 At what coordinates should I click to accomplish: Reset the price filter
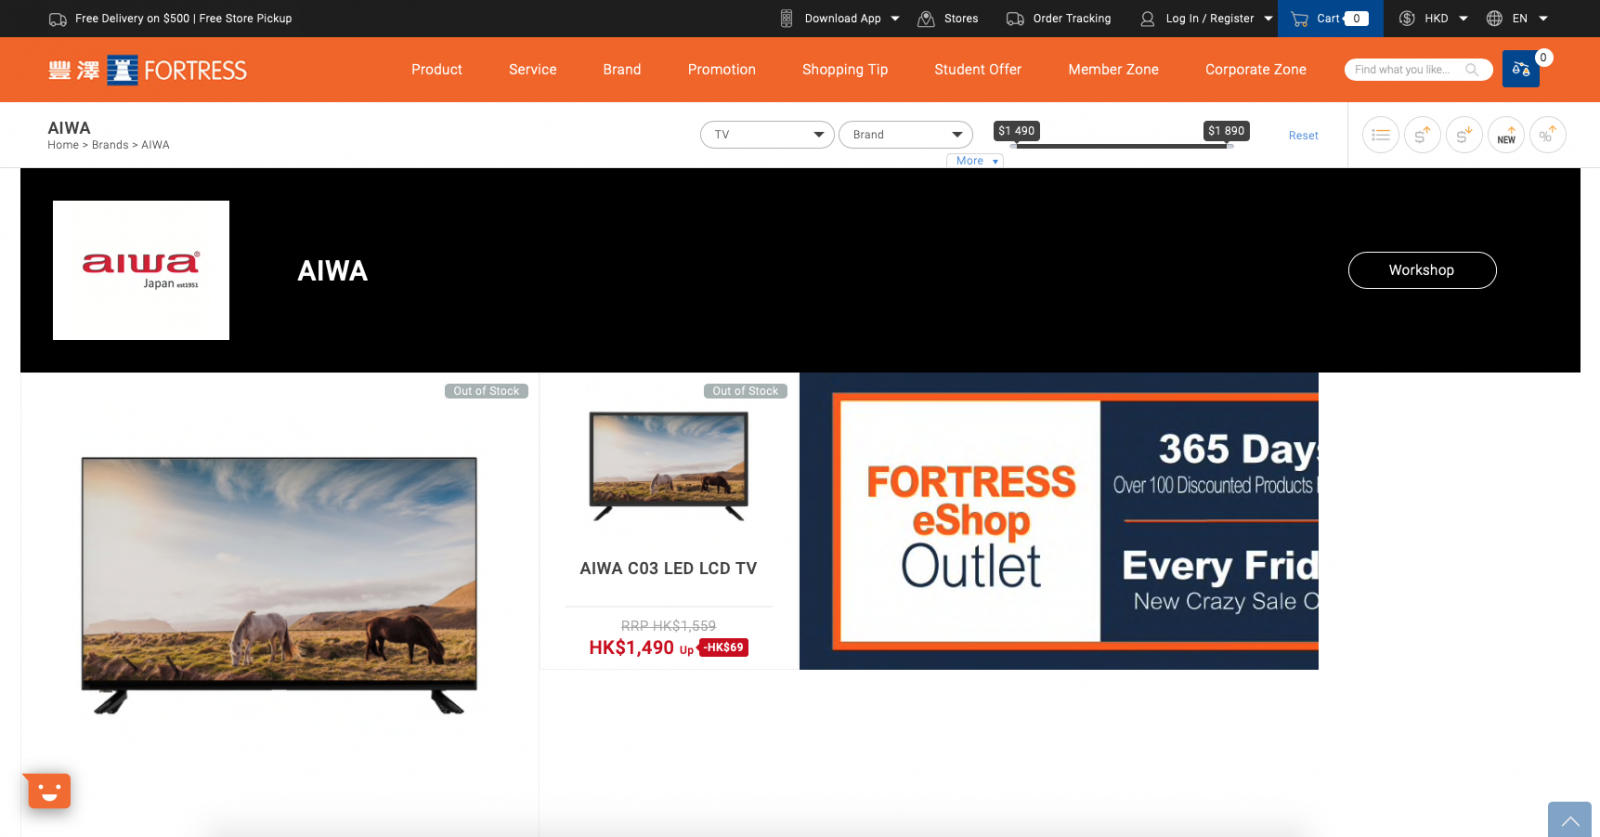(x=1302, y=136)
